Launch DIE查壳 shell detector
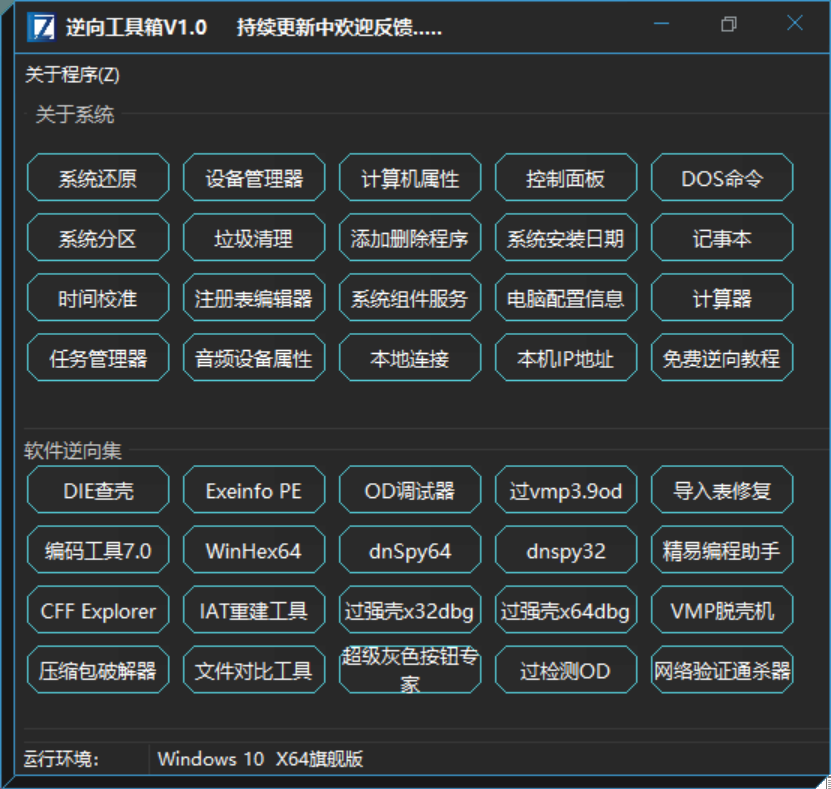The image size is (831, 789). (x=97, y=489)
